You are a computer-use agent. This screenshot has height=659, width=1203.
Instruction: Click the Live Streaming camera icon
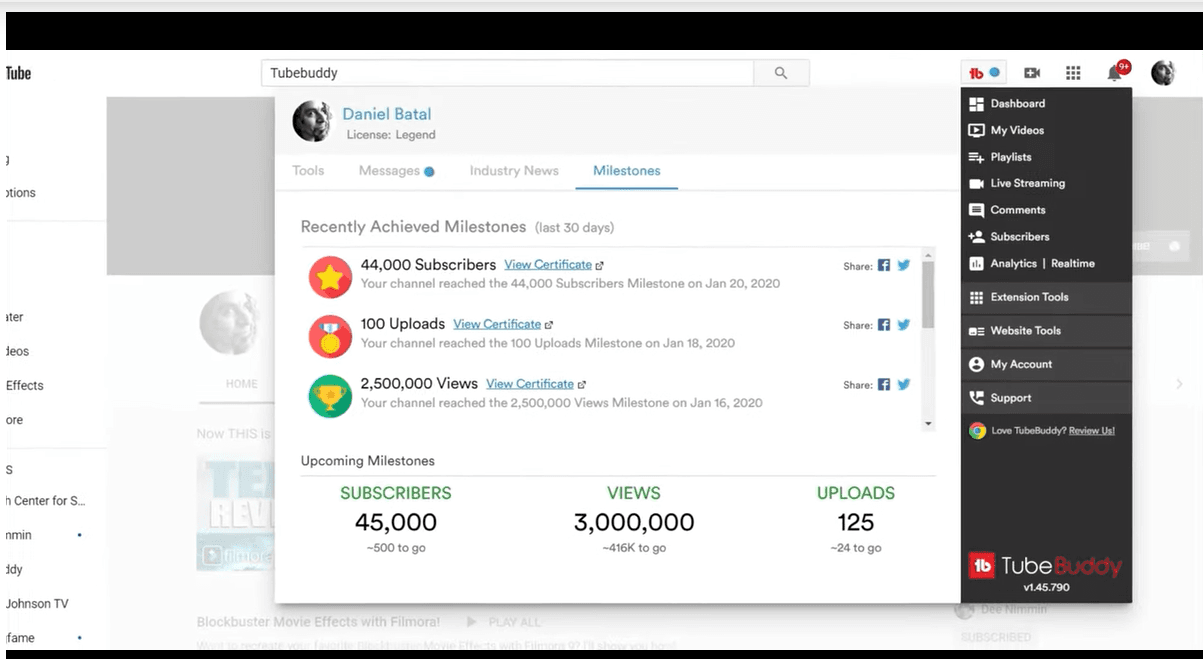pos(977,183)
